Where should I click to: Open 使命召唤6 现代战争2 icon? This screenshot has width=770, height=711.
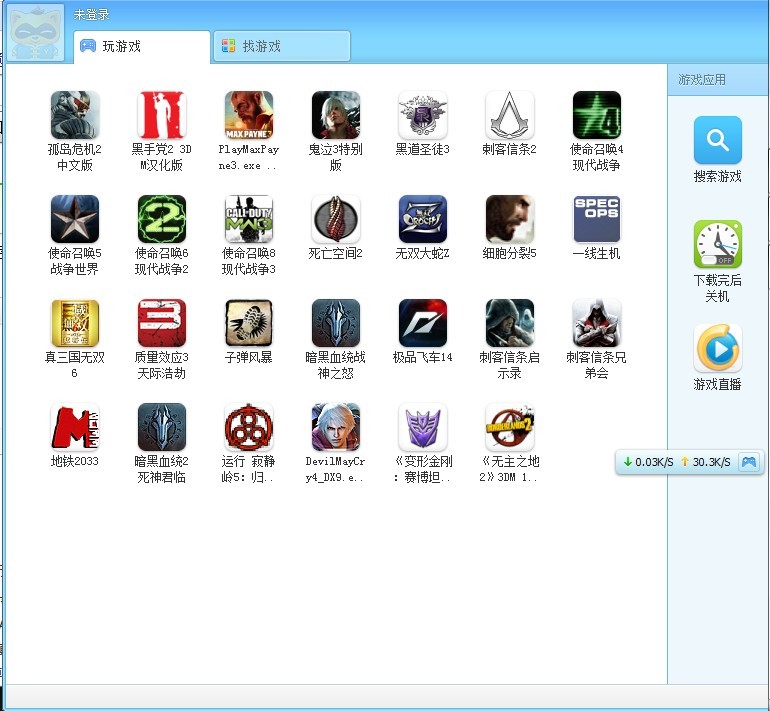(162, 219)
